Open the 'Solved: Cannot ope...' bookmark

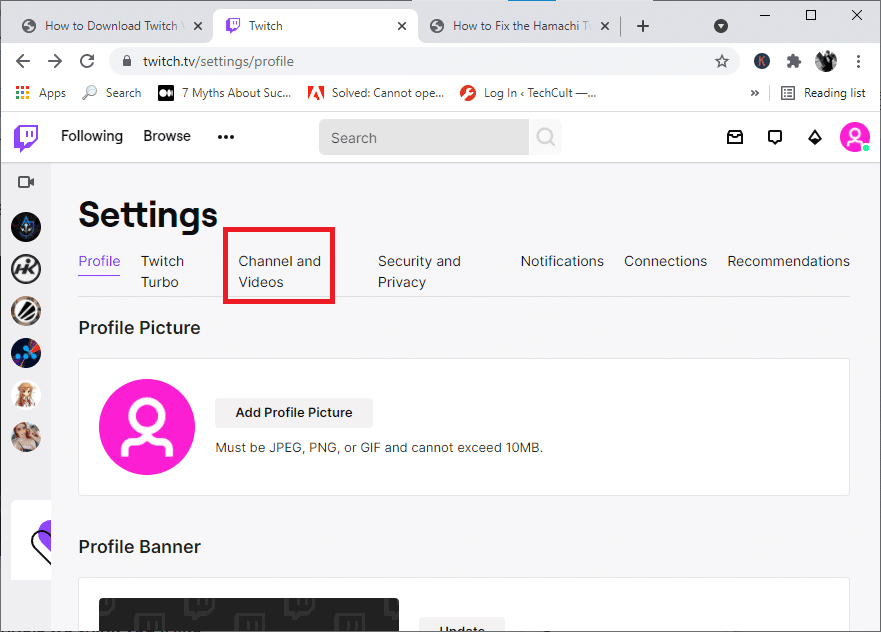pyautogui.click(x=376, y=93)
